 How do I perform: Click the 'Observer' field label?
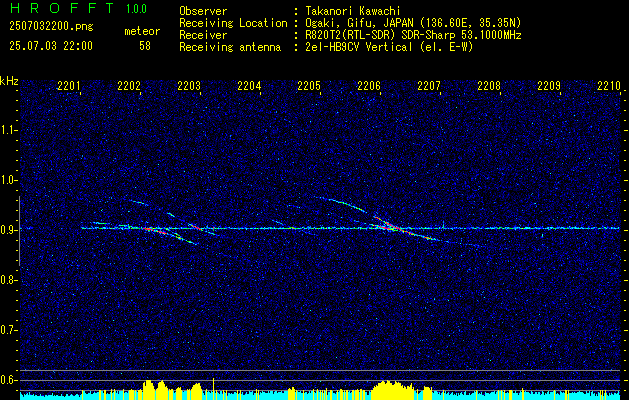coord(203,11)
